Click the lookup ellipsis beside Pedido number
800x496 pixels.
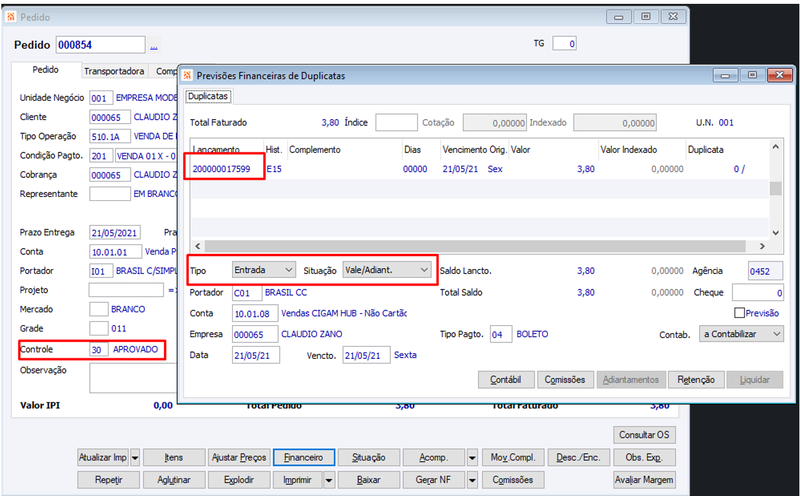[x=154, y=45]
